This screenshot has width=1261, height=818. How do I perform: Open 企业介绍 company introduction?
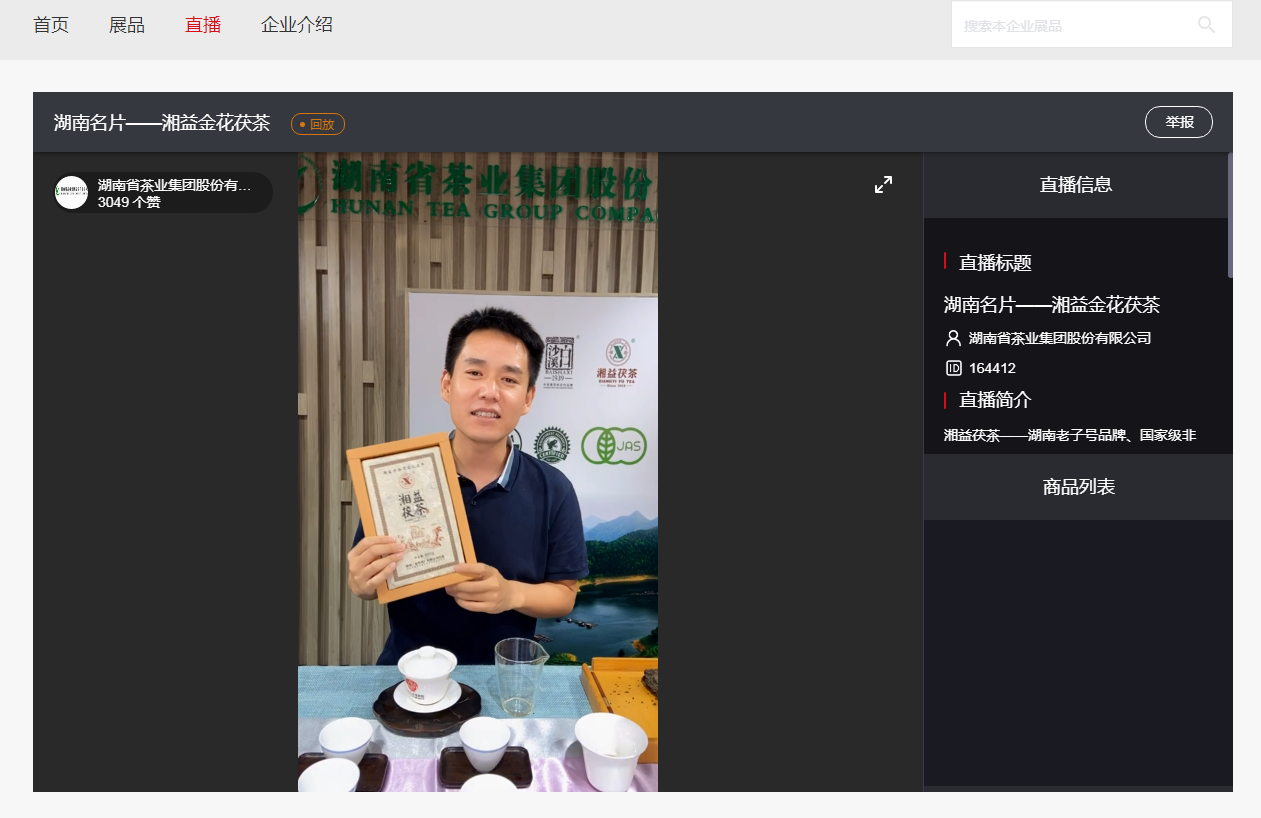[x=297, y=25]
